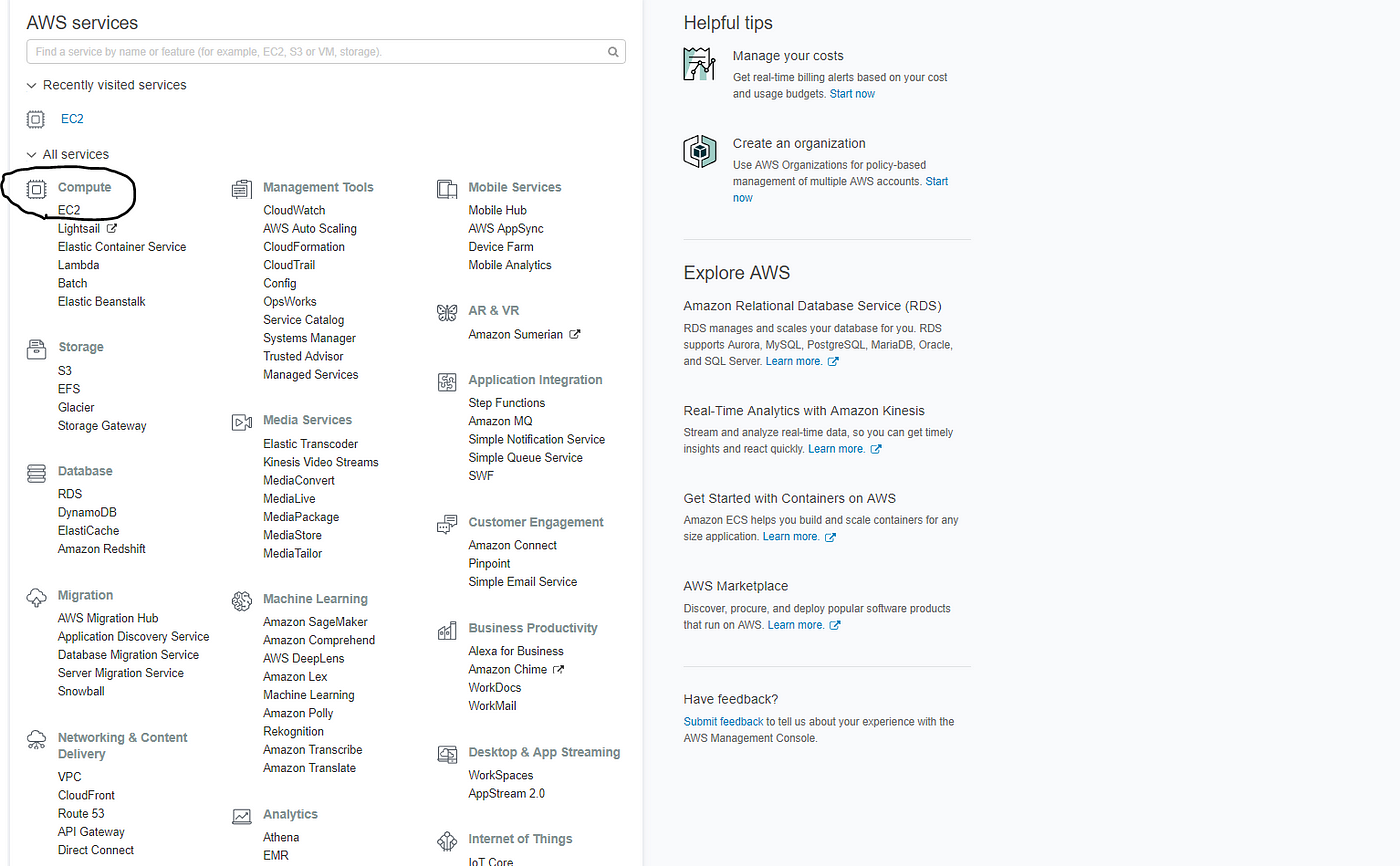This screenshot has width=1400, height=866.
Task: Open the S3 storage service
Action: click(65, 371)
